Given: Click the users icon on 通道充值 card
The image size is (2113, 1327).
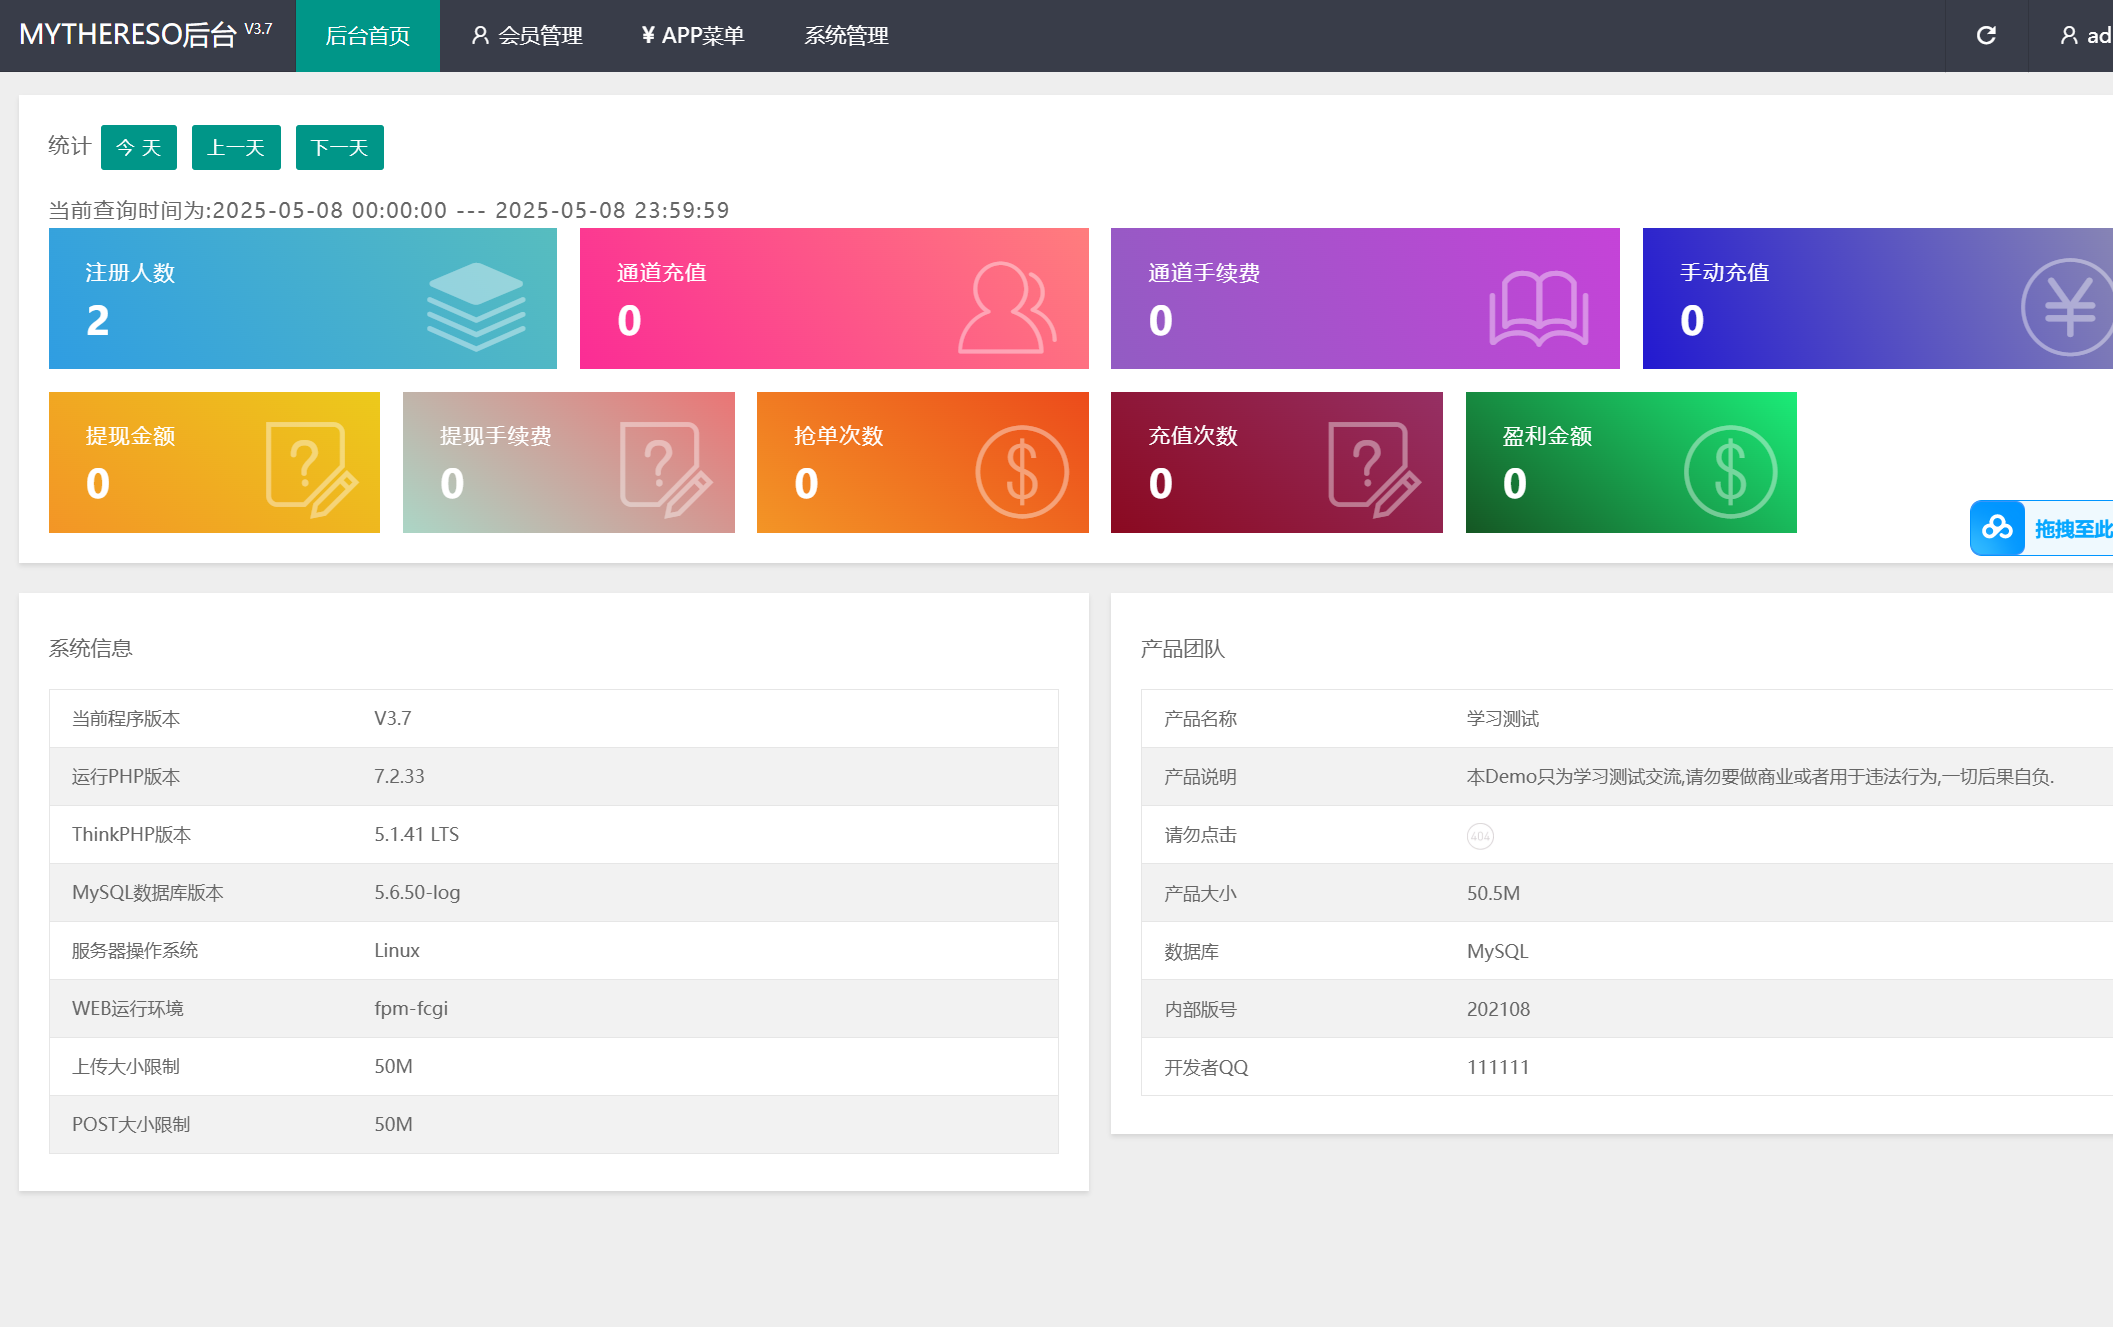Looking at the screenshot, I should [1006, 308].
